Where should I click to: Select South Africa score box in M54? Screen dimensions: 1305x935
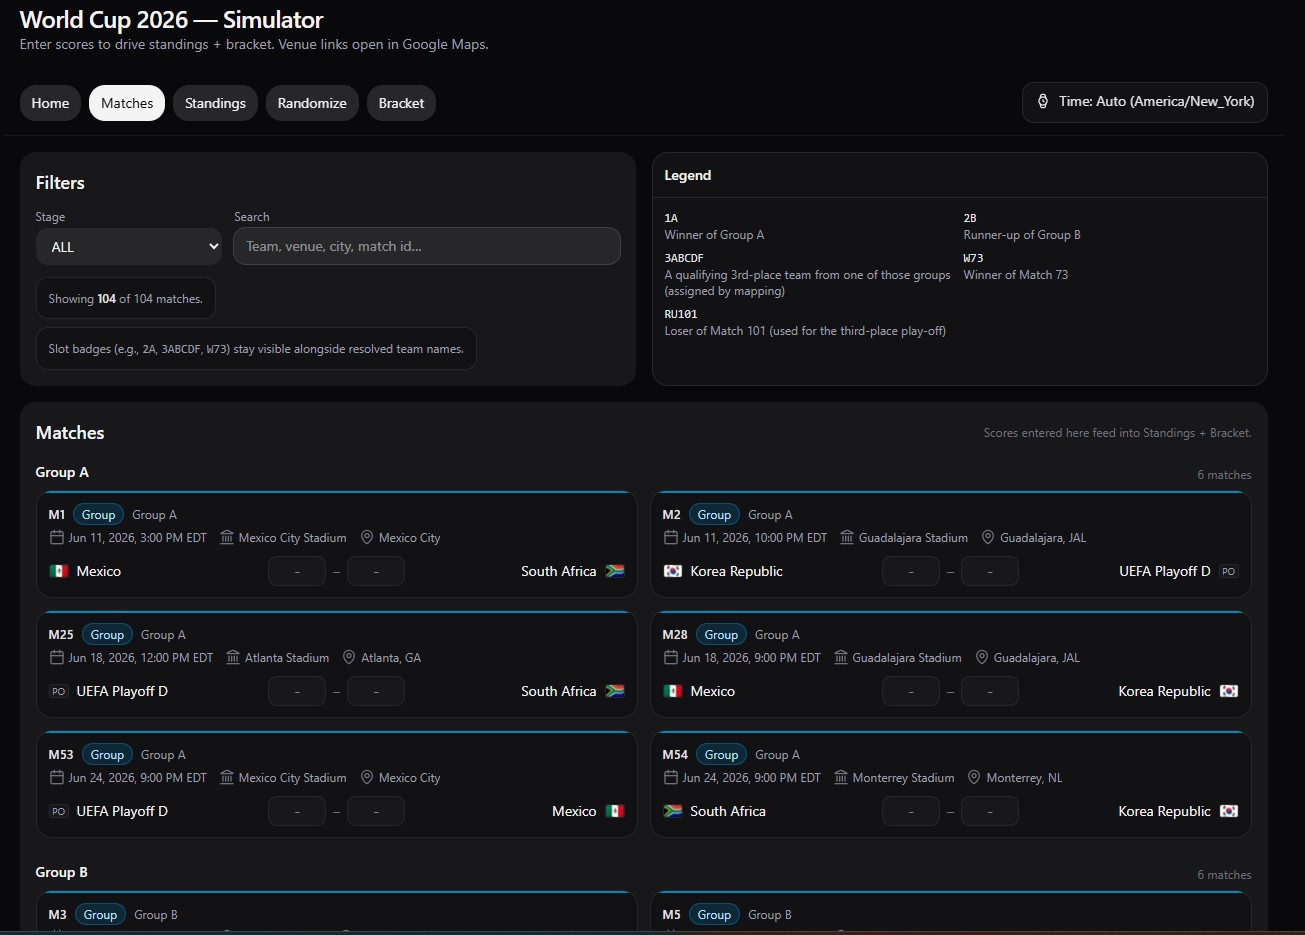coord(911,811)
